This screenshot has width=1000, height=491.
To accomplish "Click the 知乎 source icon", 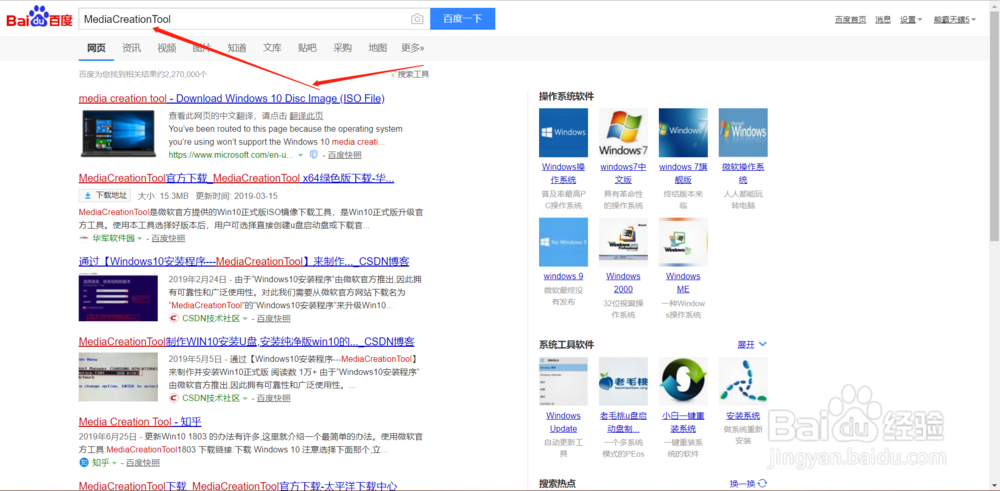I will [x=84, y=462].
